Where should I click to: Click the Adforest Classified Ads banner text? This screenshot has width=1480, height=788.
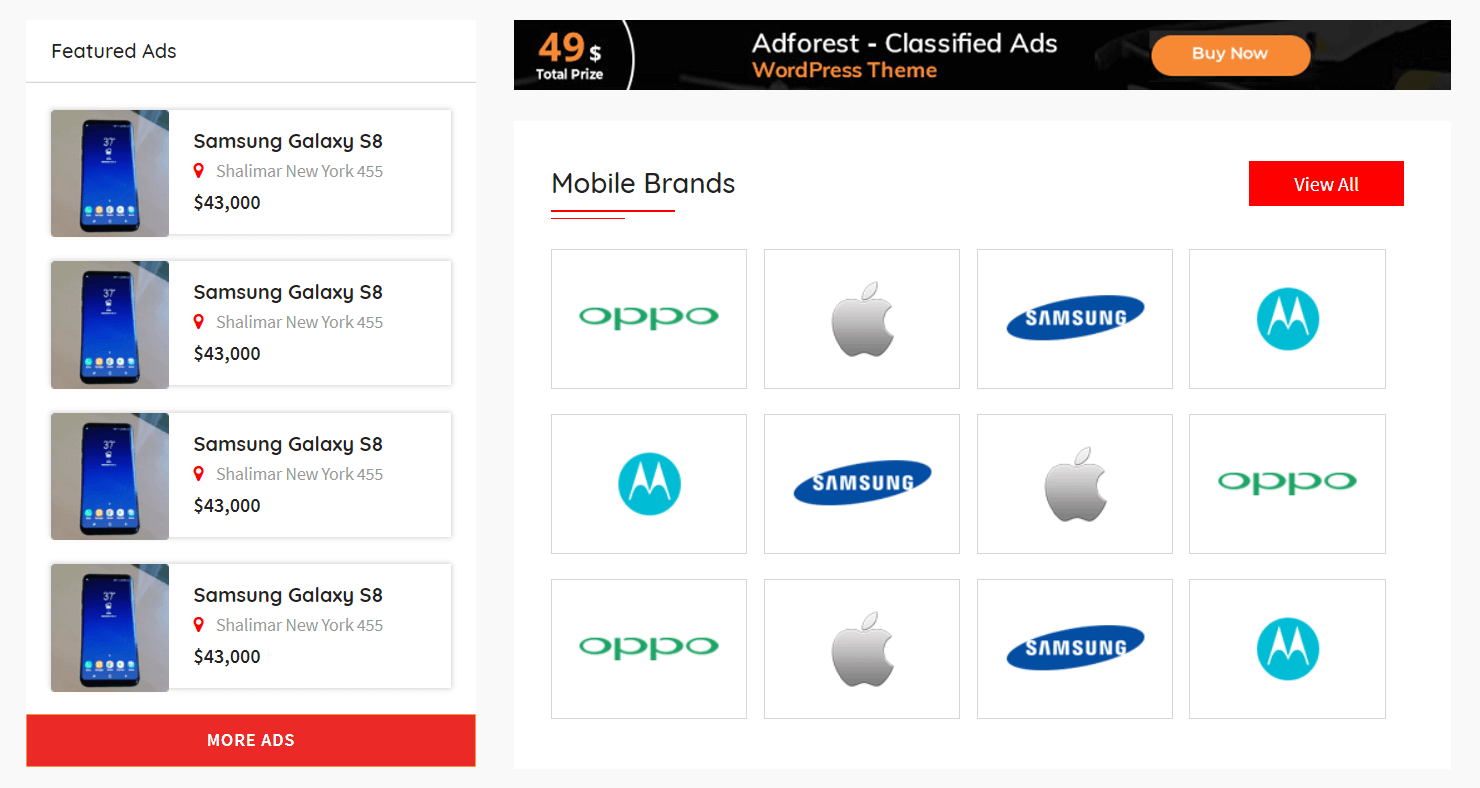(904, 44)
